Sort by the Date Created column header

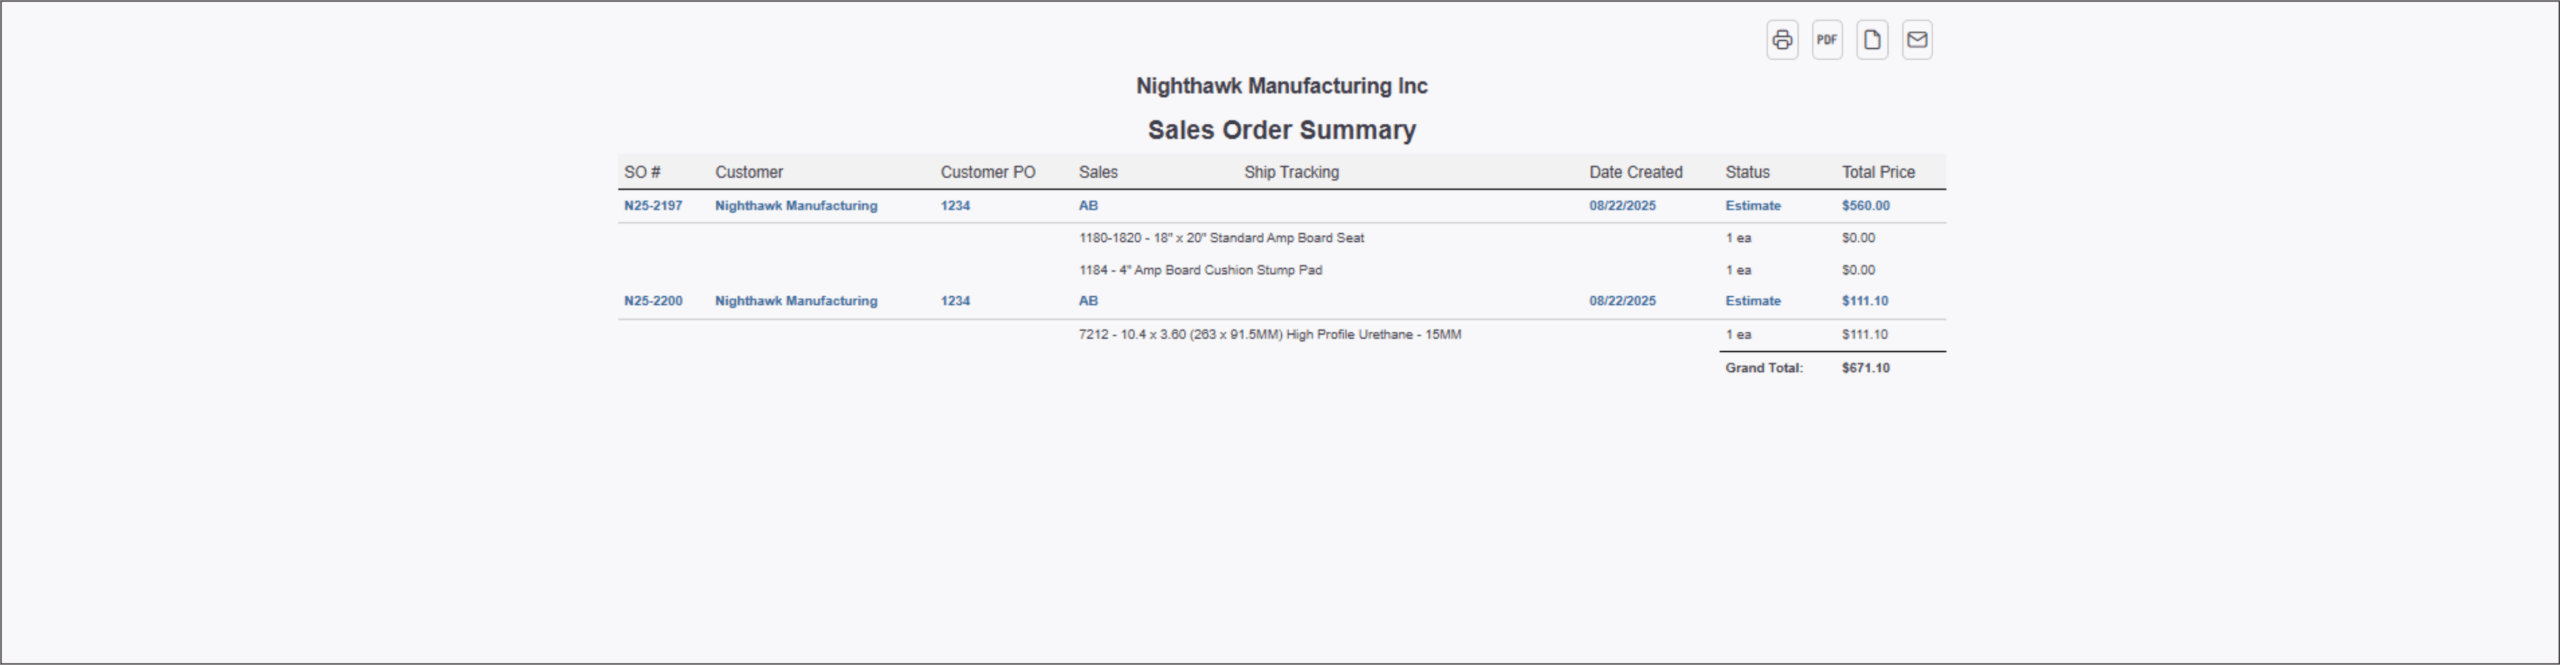click(1636, 172)
